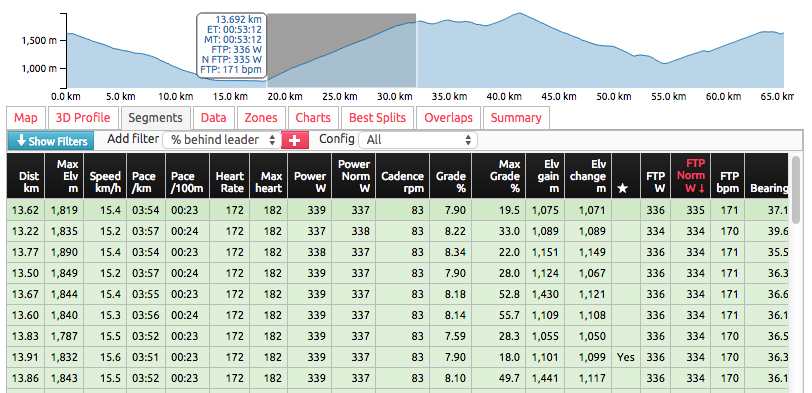Open the Summary tab

(516, 118)
